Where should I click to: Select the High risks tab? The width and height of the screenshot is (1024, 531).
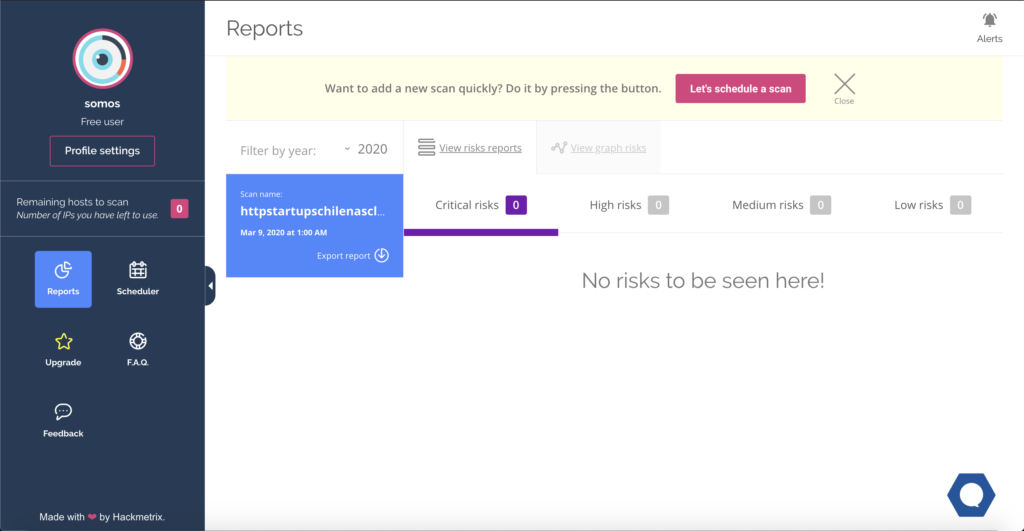pos(628,205)
